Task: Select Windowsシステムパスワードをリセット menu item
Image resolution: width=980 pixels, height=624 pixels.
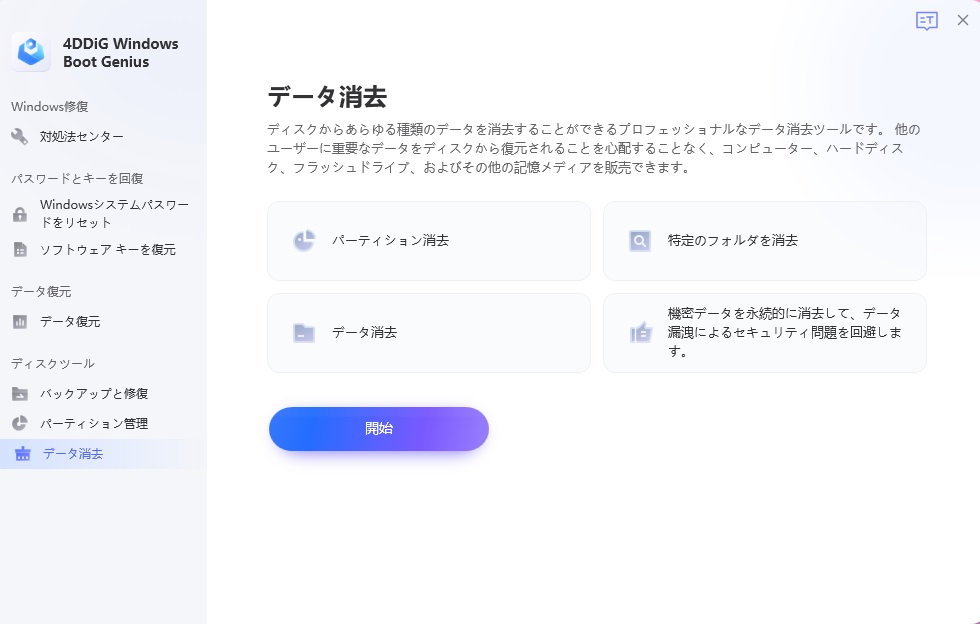Action: pyautogui.click(x=114, y=214)
